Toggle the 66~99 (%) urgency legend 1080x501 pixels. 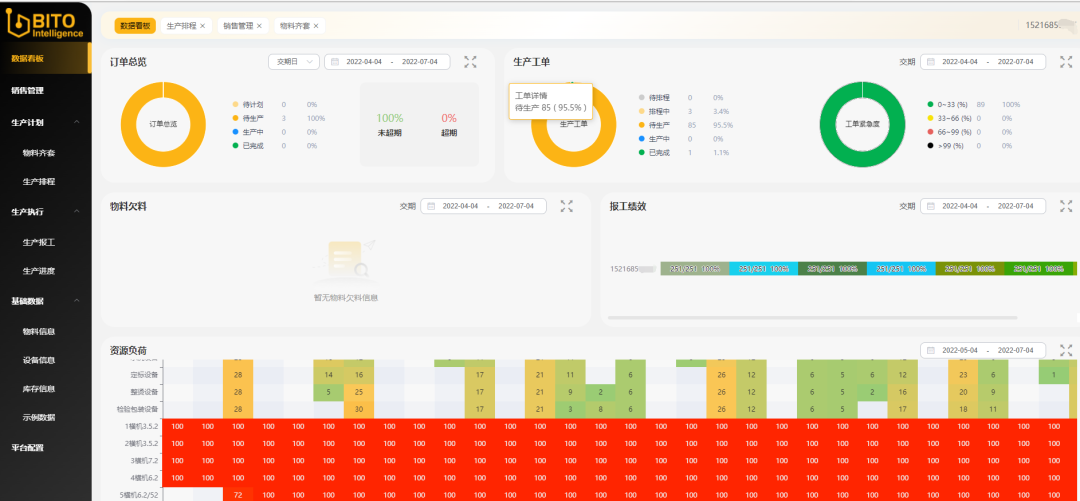pos(949,132)
